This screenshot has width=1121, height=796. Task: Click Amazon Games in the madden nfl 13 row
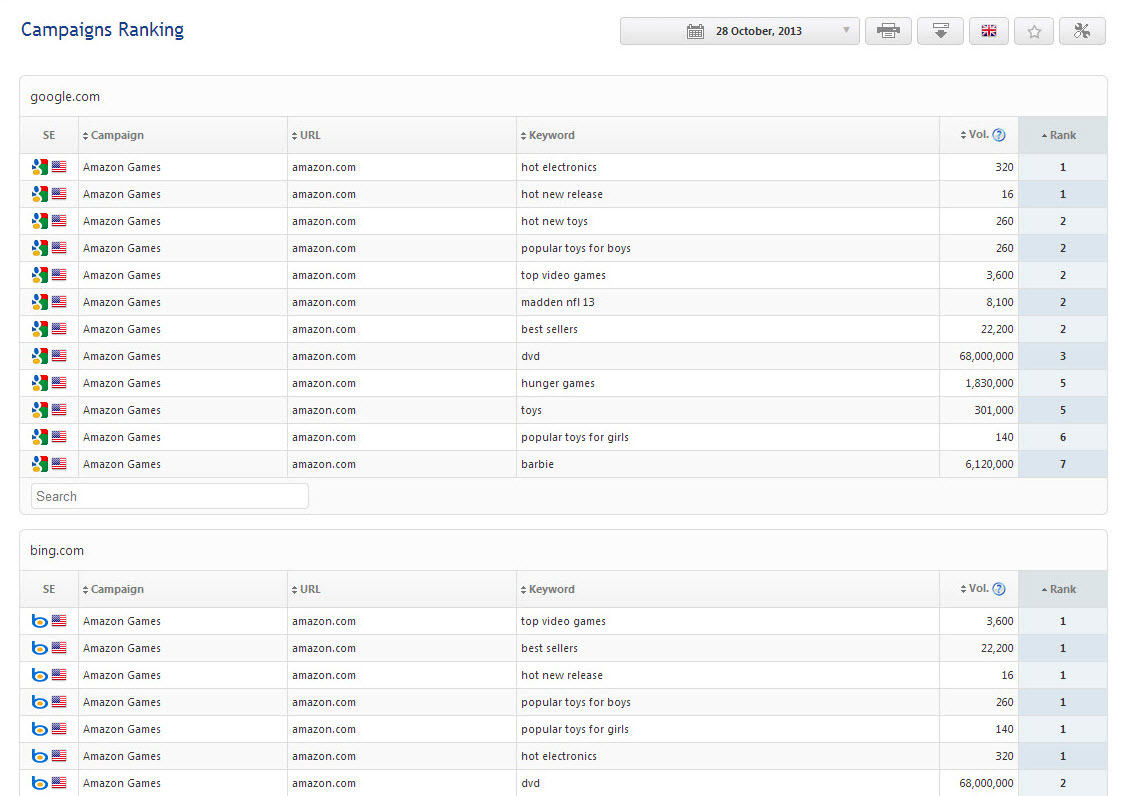[122, 302]
